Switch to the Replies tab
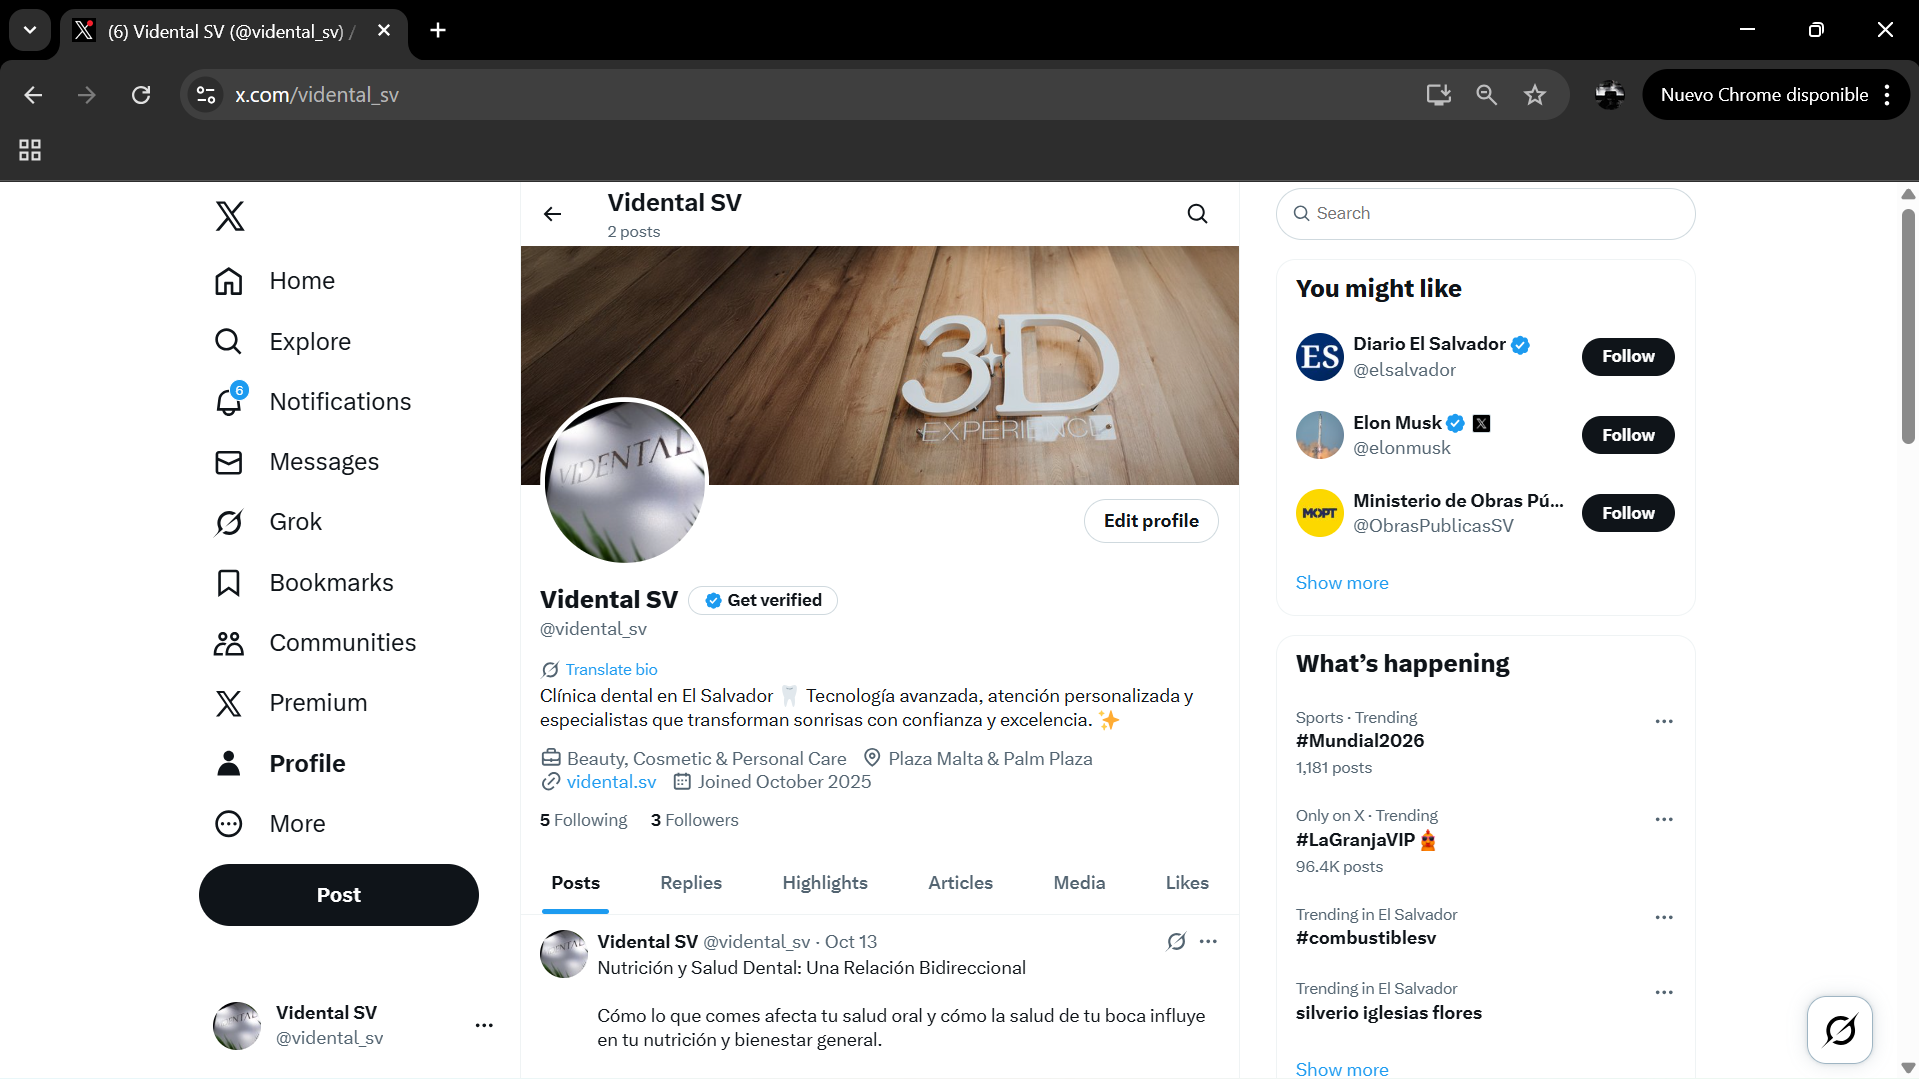 click(x=690, y=883)
